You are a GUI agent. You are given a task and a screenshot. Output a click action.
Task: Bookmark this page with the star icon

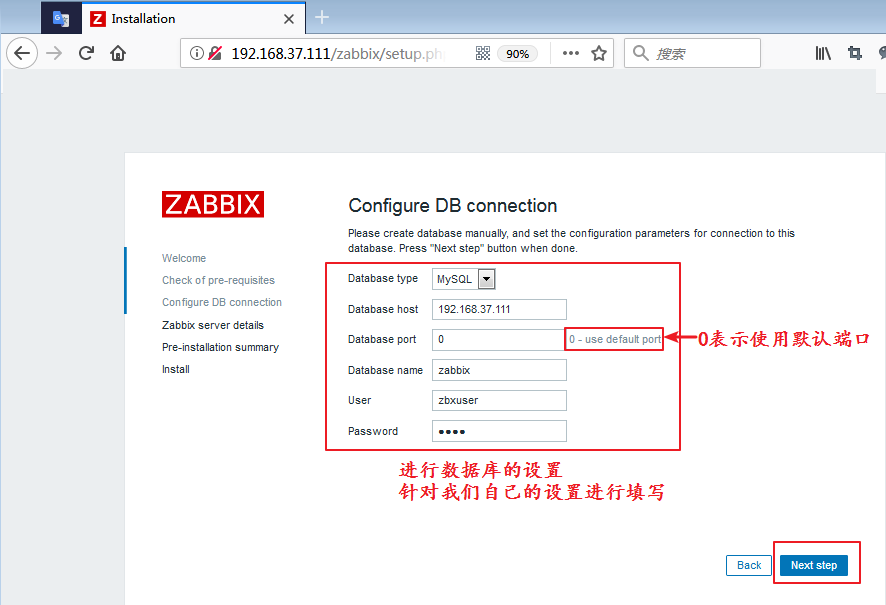point(599,54)
